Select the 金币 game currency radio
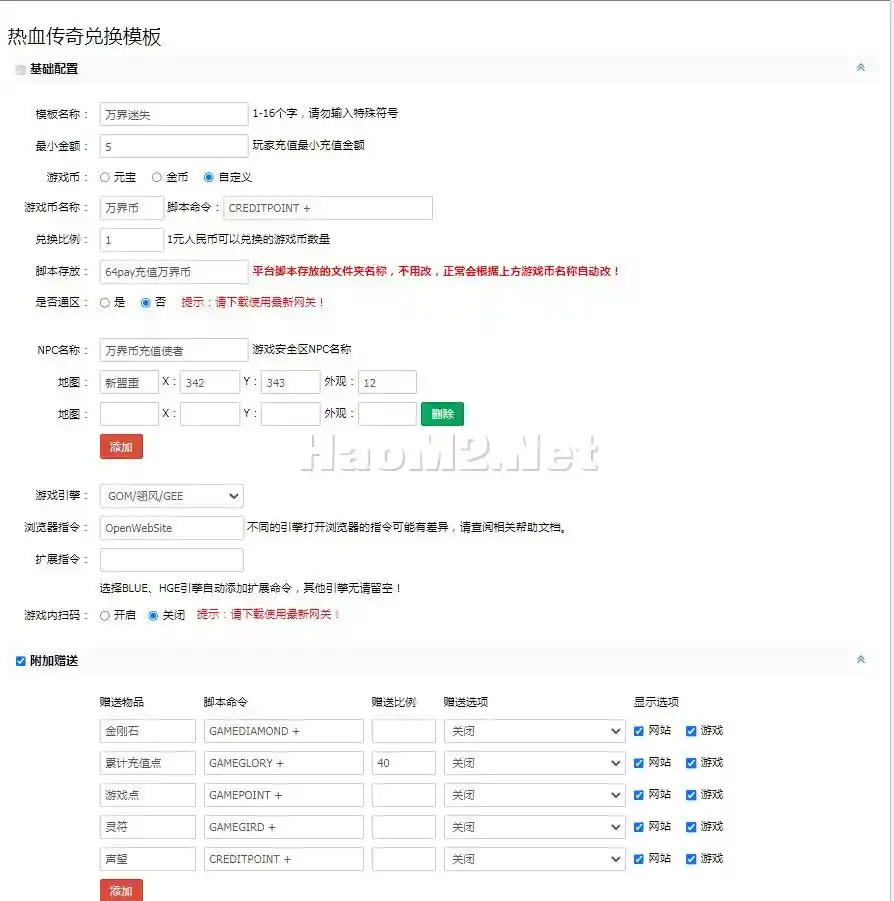 click(156, 178)
